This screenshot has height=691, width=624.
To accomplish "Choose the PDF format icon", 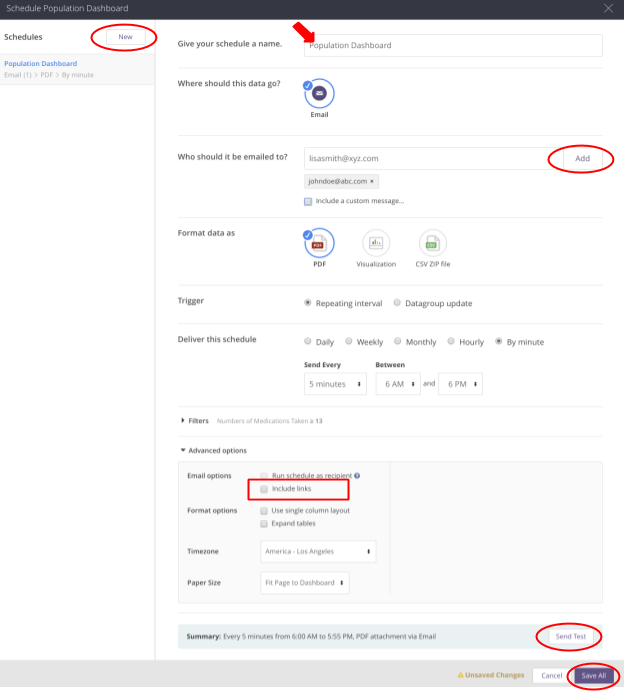I will (x=319, y=243).
